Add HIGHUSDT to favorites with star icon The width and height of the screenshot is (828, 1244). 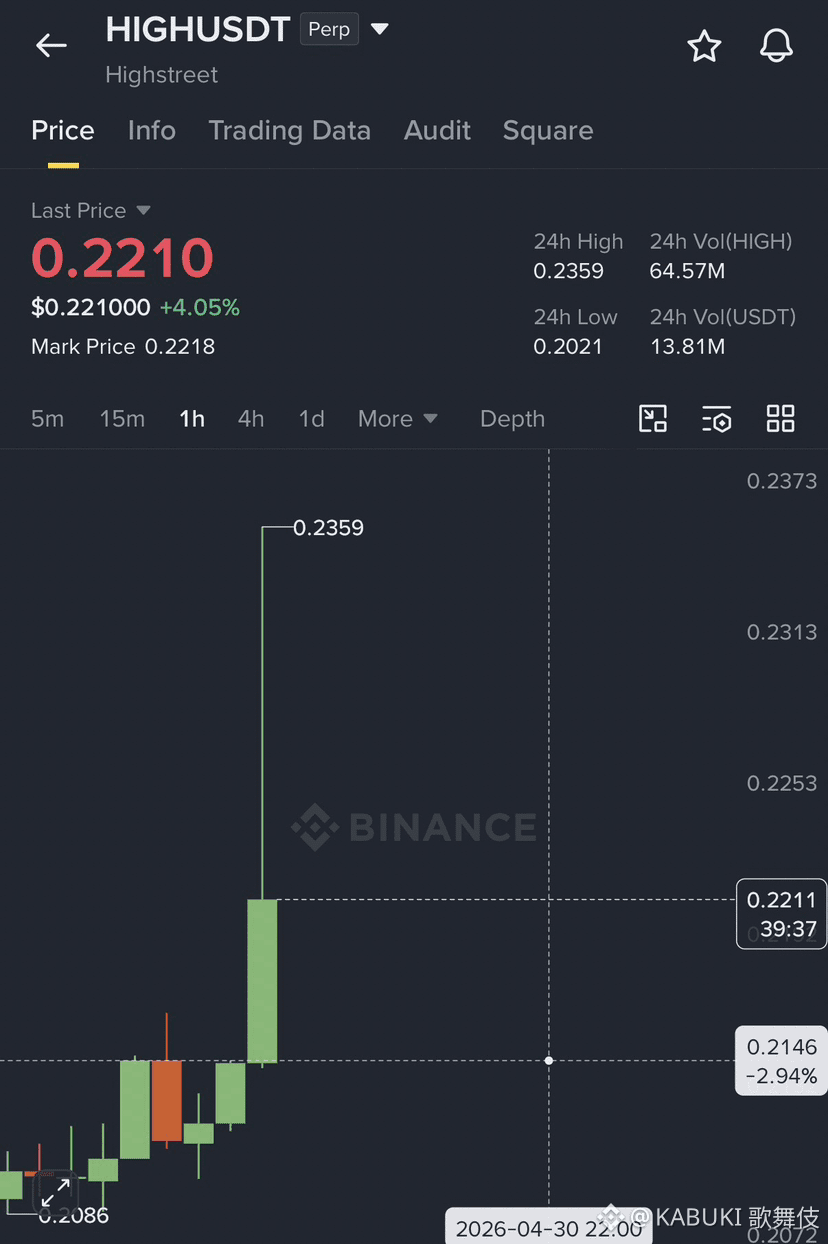coord(704,46)
